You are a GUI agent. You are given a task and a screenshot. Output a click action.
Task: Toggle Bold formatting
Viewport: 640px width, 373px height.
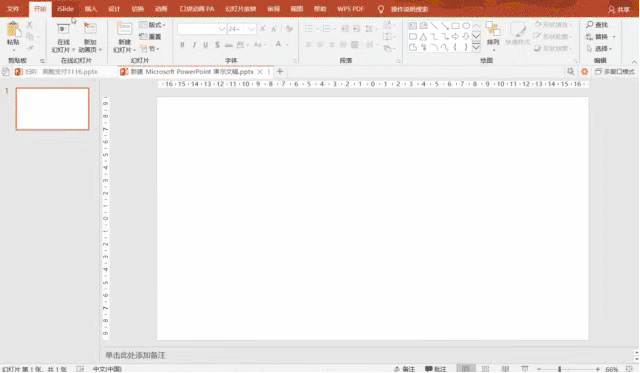click(x=182, y=44)
